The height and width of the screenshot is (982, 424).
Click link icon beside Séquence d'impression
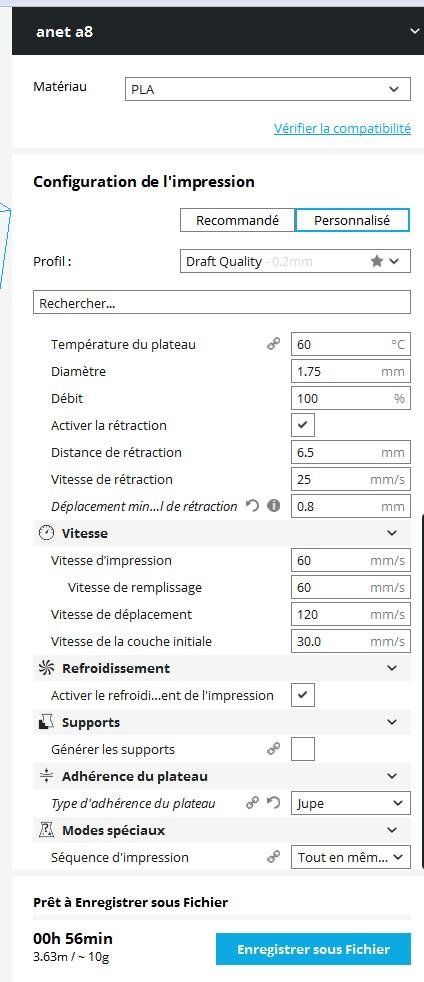click(x=273, y=857)
